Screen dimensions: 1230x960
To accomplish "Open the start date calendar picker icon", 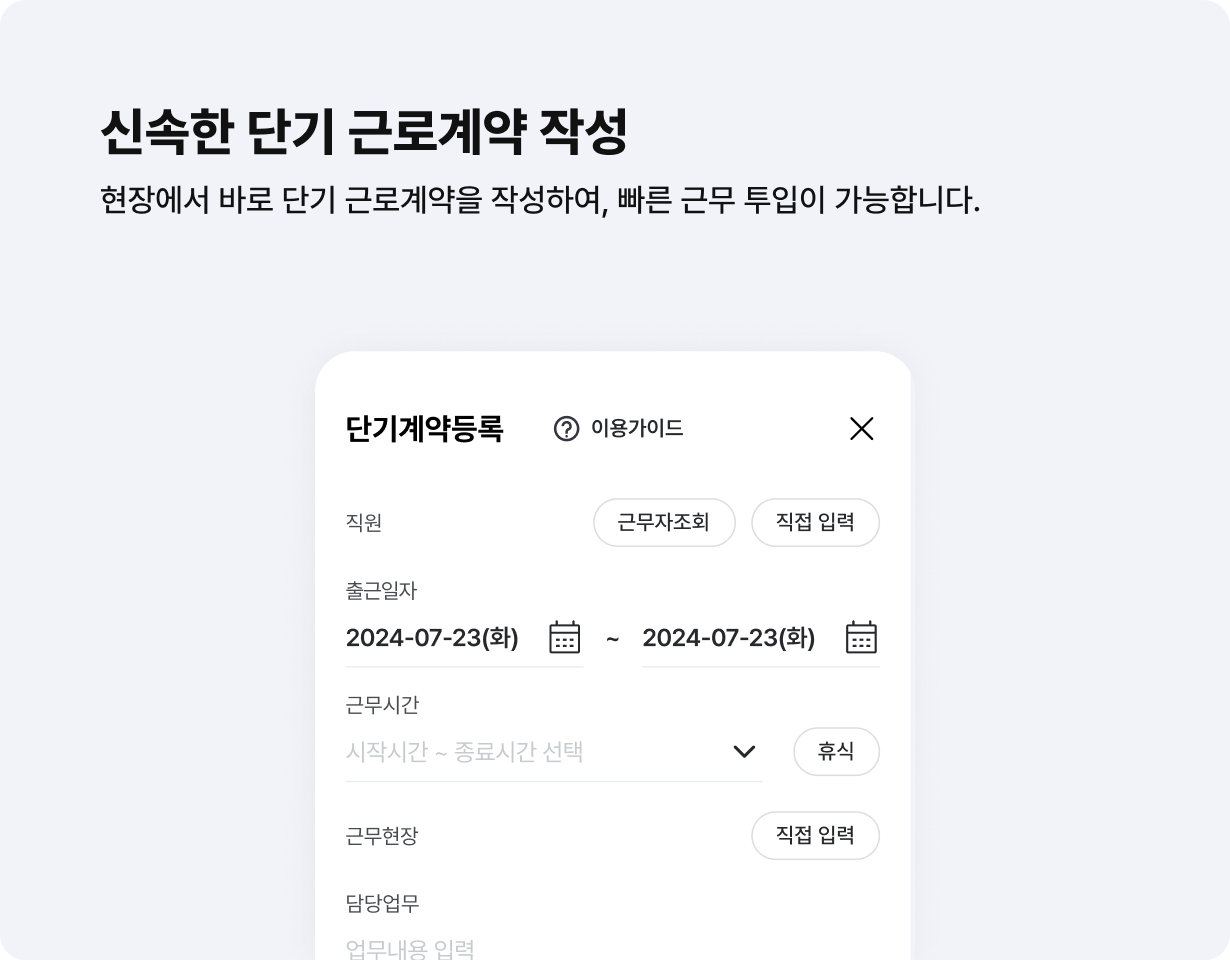I will [x=565, y=637].
